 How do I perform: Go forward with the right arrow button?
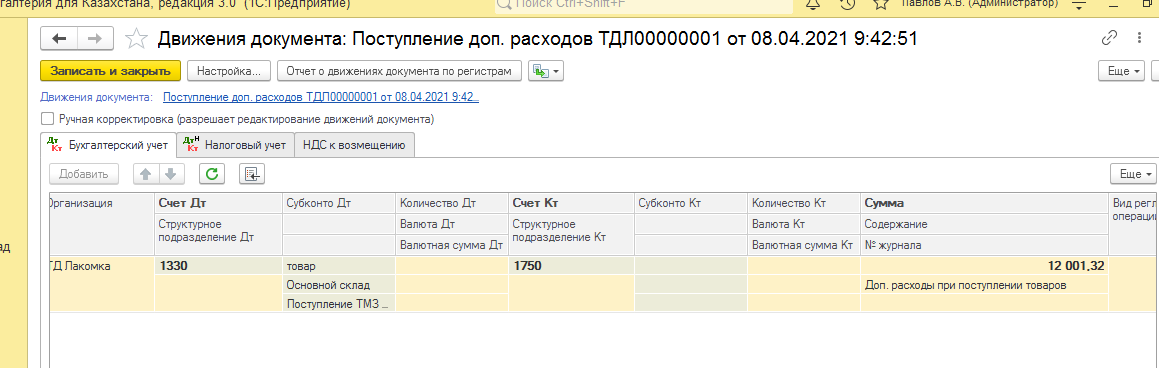pos(95,38)
